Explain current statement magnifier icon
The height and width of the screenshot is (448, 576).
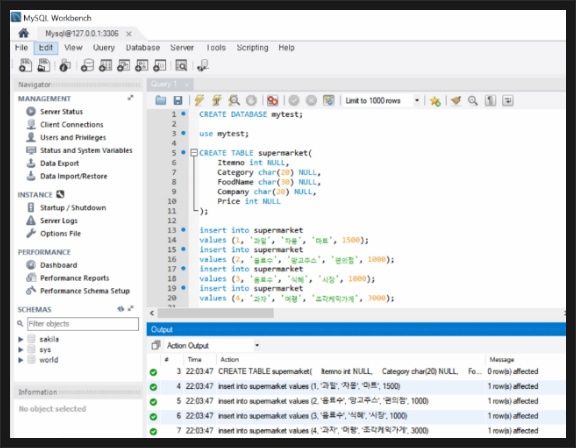click(234, 100)
